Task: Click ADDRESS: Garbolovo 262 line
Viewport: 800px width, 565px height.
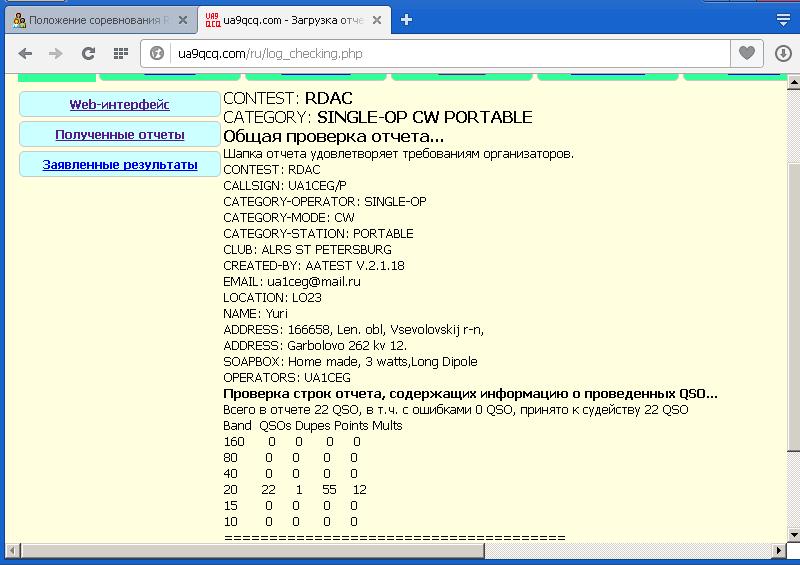Action: [315, 346]
